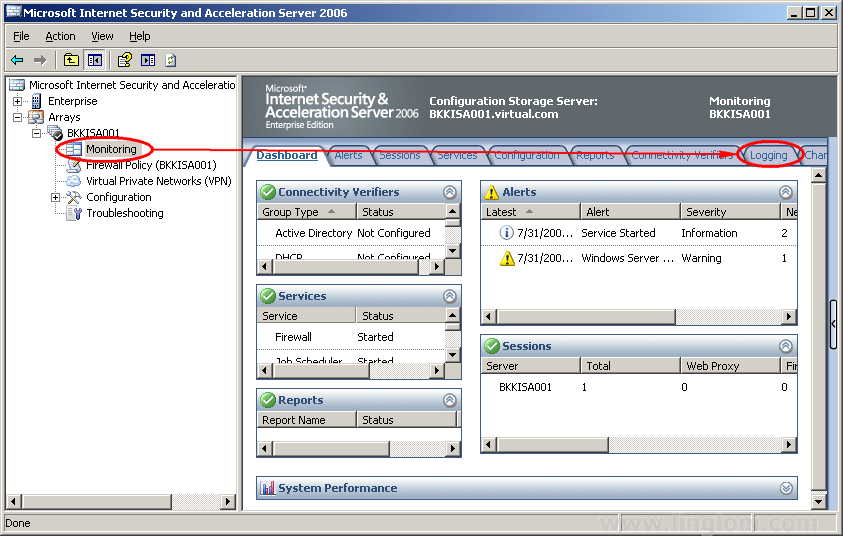Click the information icon on Service Started alert
The width and height of the screenshot is (843, 536).
[506, 233]
